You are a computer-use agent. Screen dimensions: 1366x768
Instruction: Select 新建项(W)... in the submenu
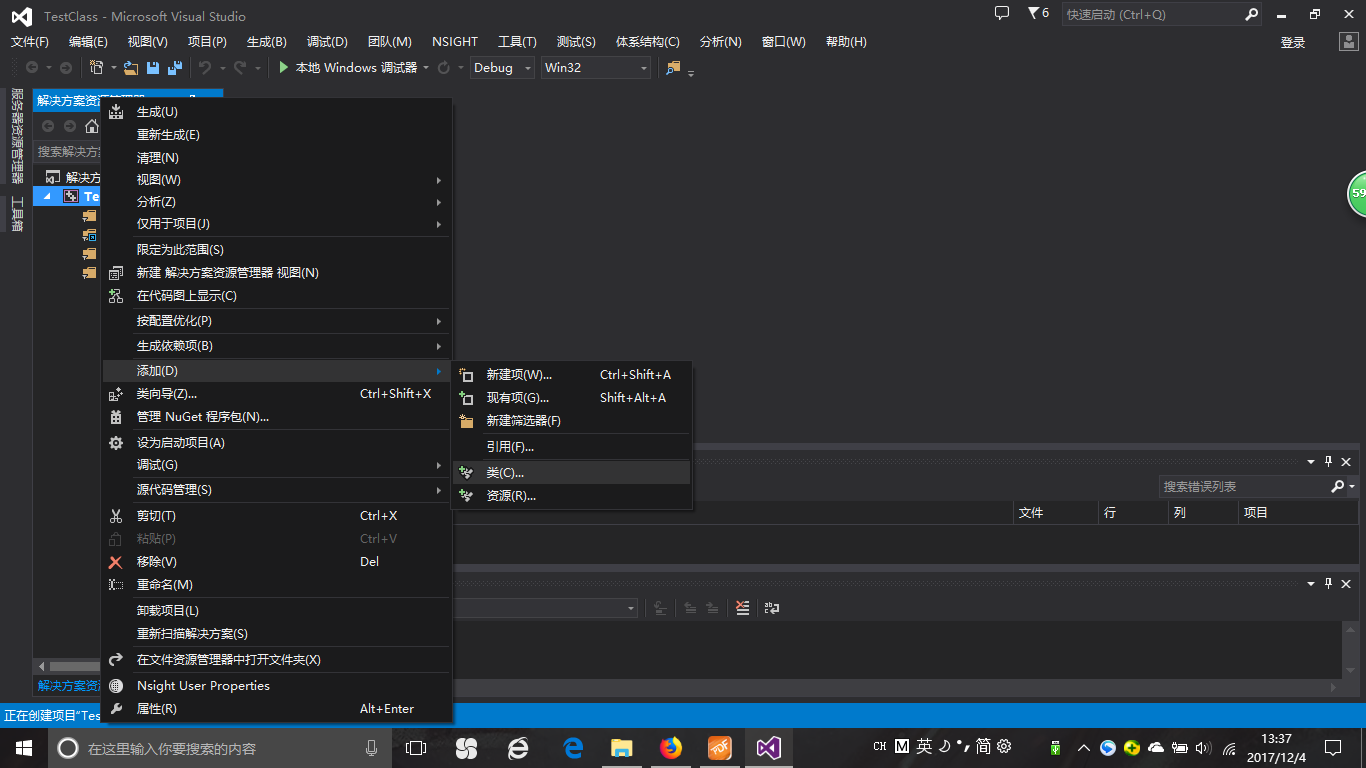[x=571, y=374]
